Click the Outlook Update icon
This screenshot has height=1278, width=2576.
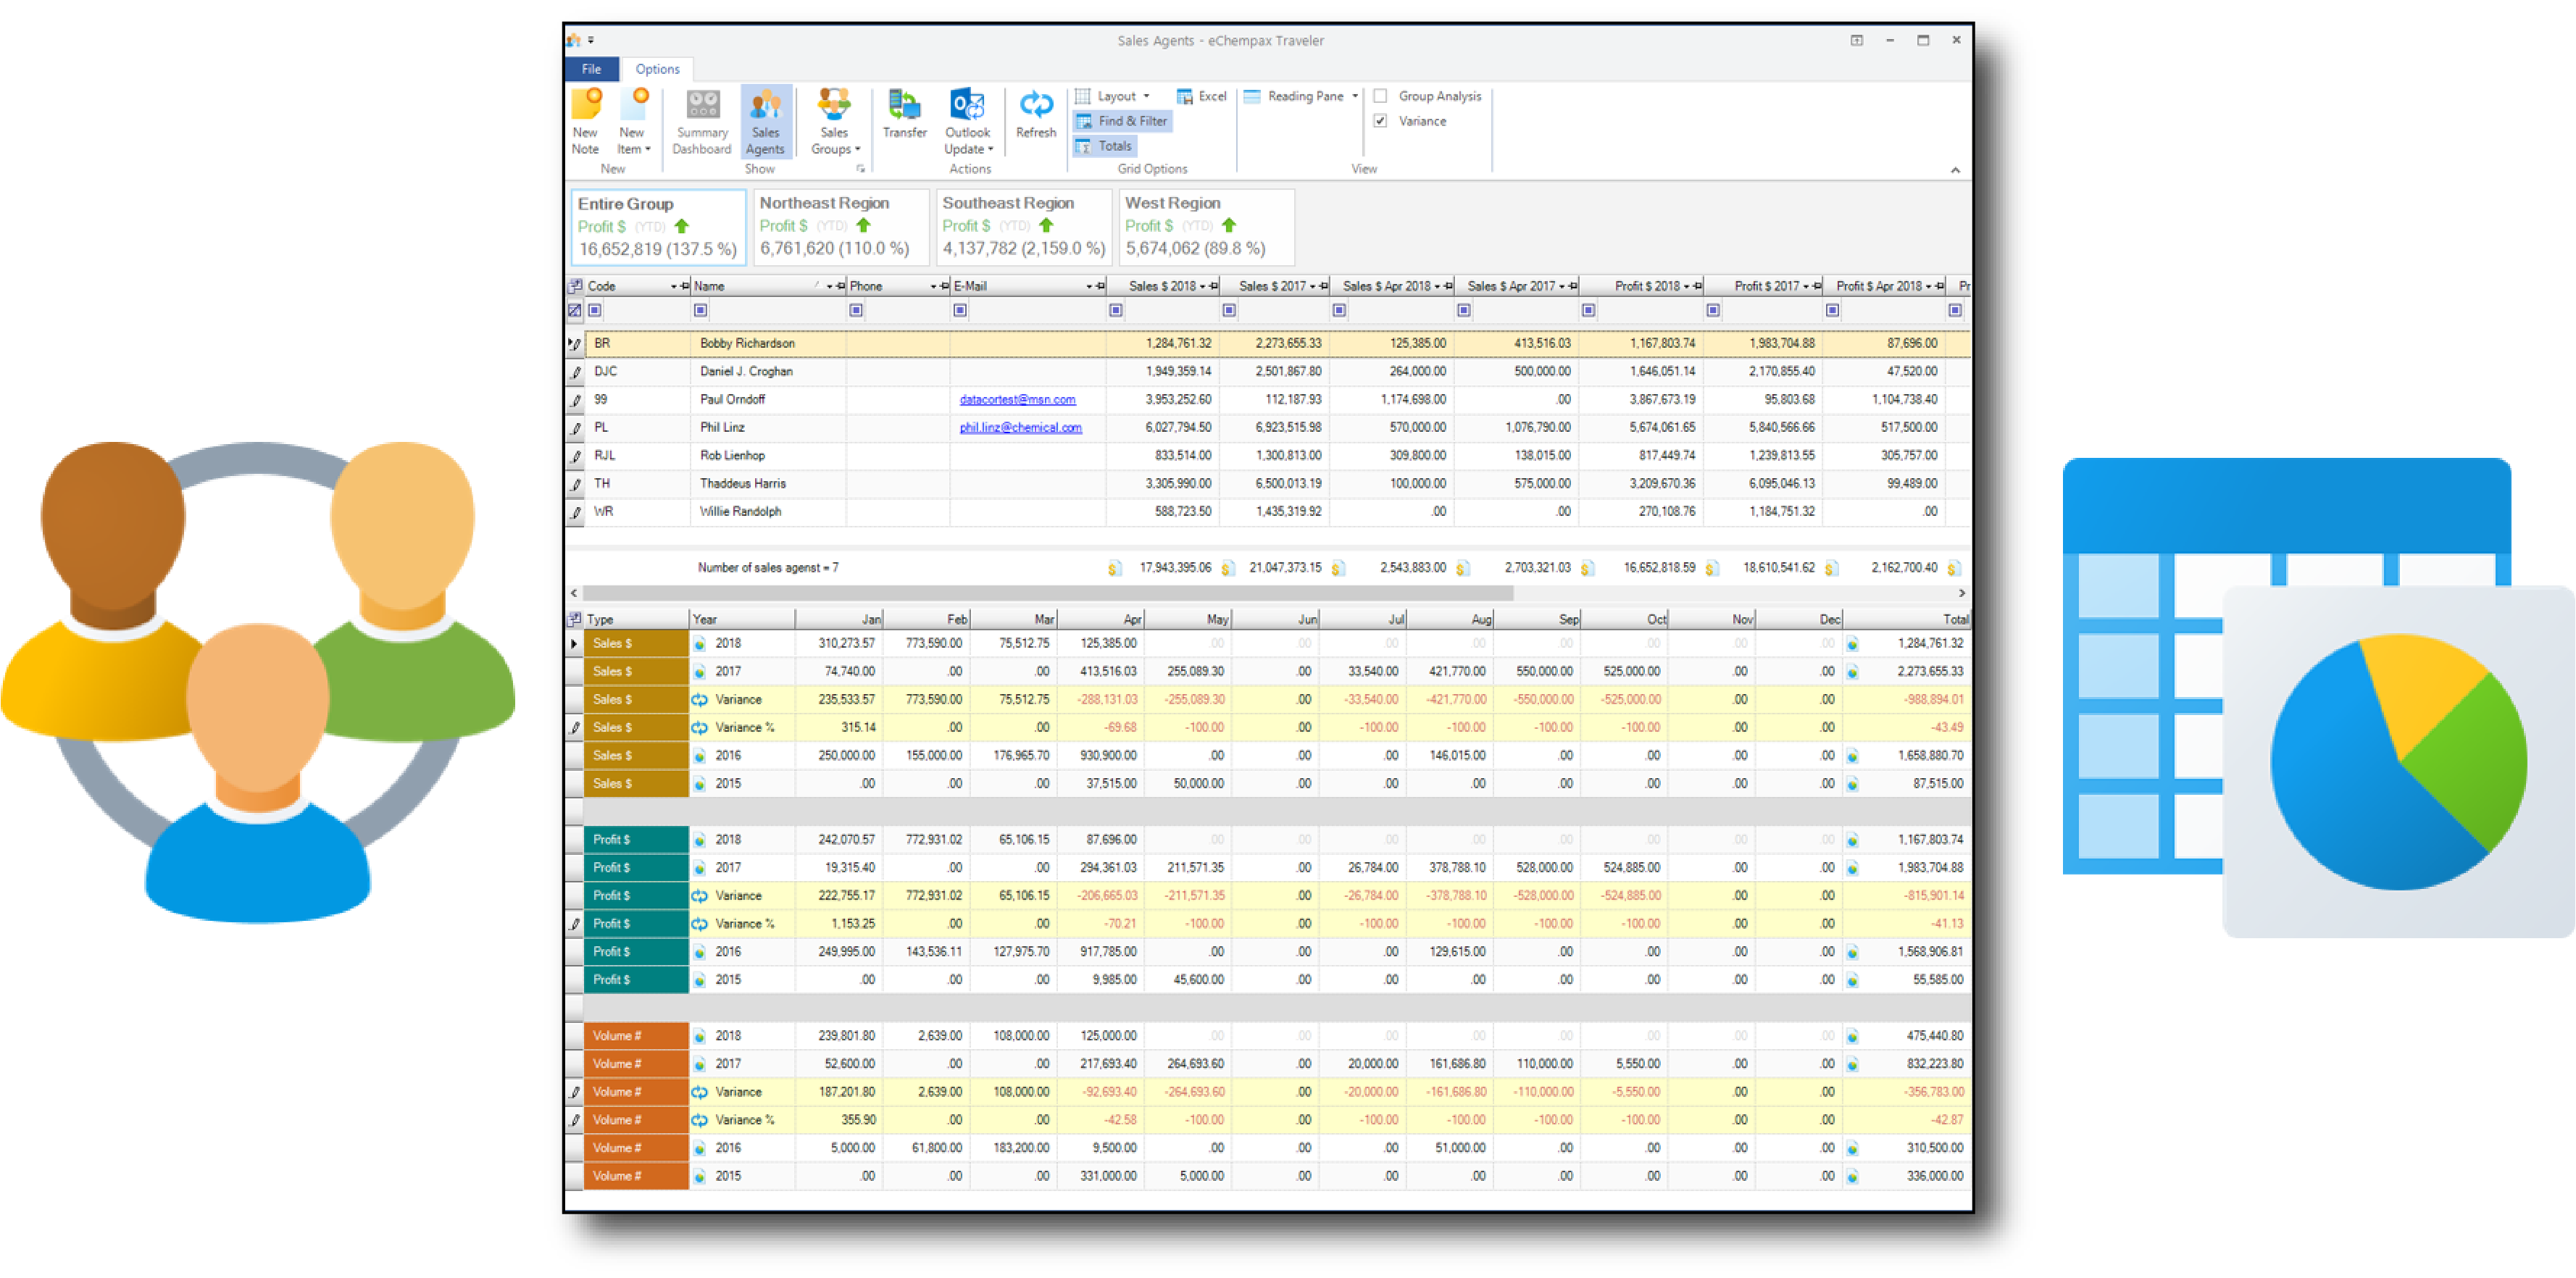click(x=968, y=122)
